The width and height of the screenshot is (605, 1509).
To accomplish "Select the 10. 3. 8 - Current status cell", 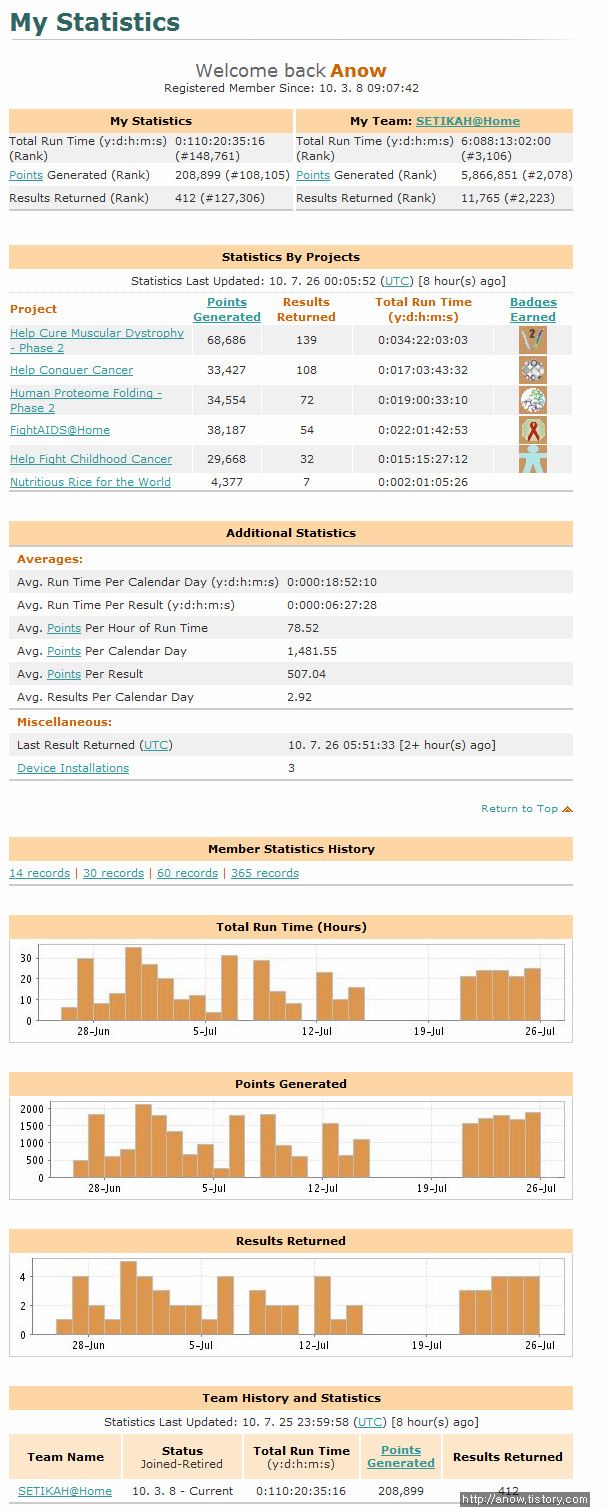I will [x=183, y=1491].
